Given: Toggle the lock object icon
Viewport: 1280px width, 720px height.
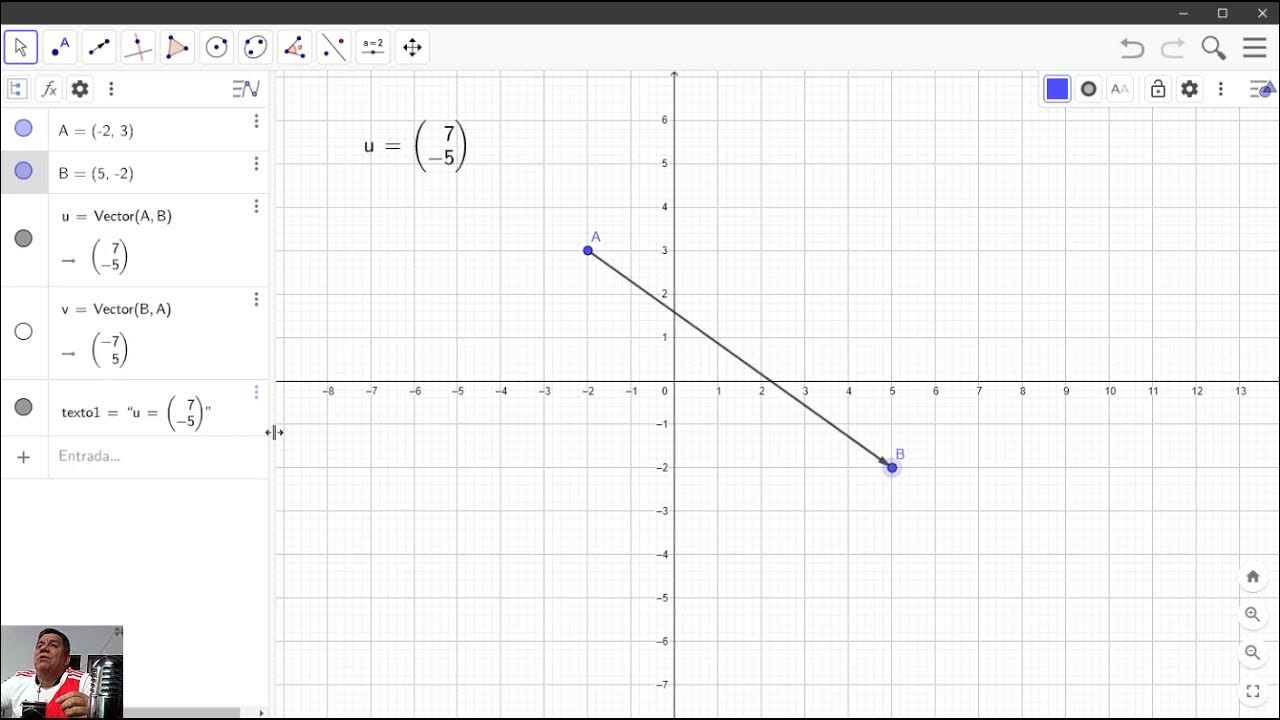Looking at the screenshot, I should tap(1158, 89).
